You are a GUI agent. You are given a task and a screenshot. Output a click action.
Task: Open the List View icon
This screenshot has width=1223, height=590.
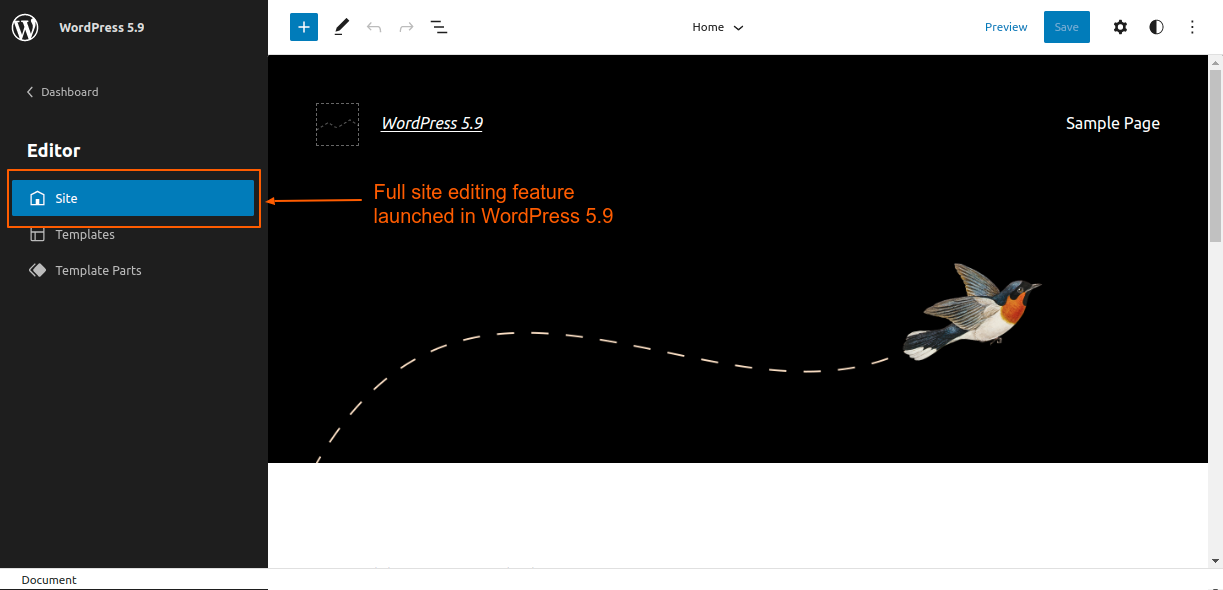pyautogui.click(x=439, y=27)
